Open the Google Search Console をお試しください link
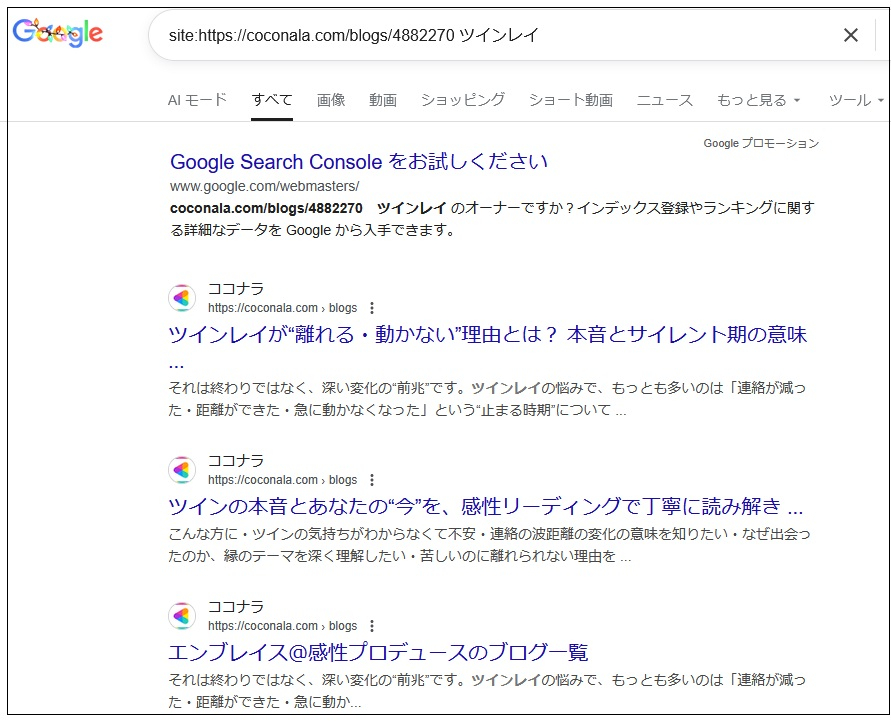This screenshot has height=722, width=891. click(359, 162)
